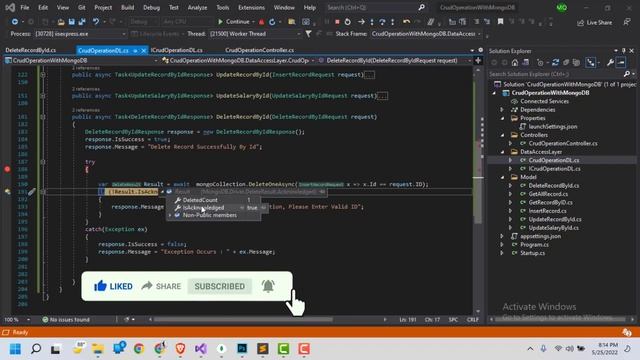640x360 pixels.
Task: Open Chrome icon on taskbar
Action: pos(139,349)
